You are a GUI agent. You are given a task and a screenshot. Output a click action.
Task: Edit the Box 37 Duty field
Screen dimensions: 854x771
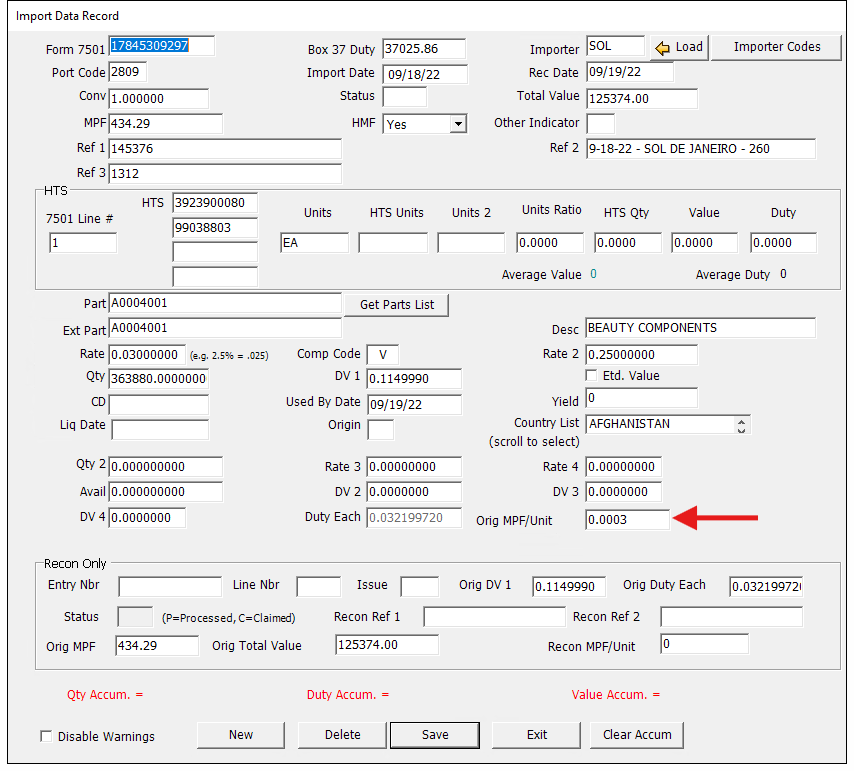[424, 49]
